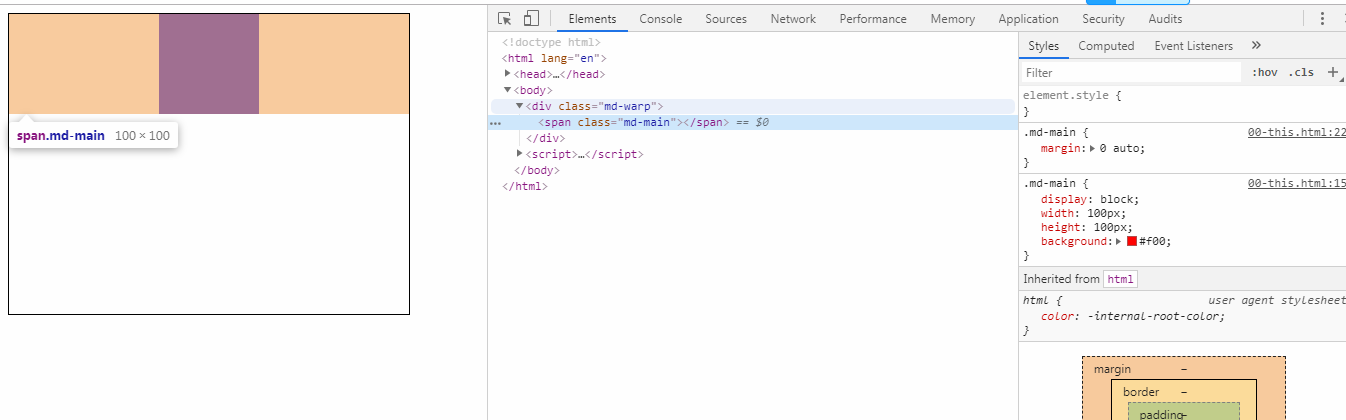The width and height of the screenshot is (1346, 420).
Task: Show more Styles pane tabs with chevron
Action: [1256, 45]
